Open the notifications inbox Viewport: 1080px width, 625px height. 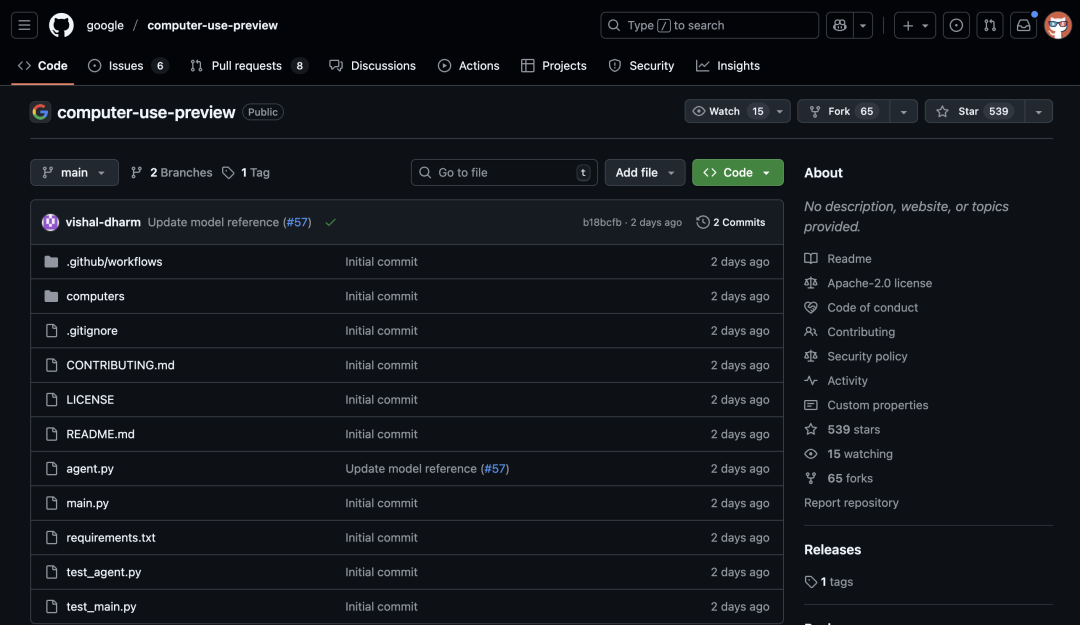tap(1023, 25)
